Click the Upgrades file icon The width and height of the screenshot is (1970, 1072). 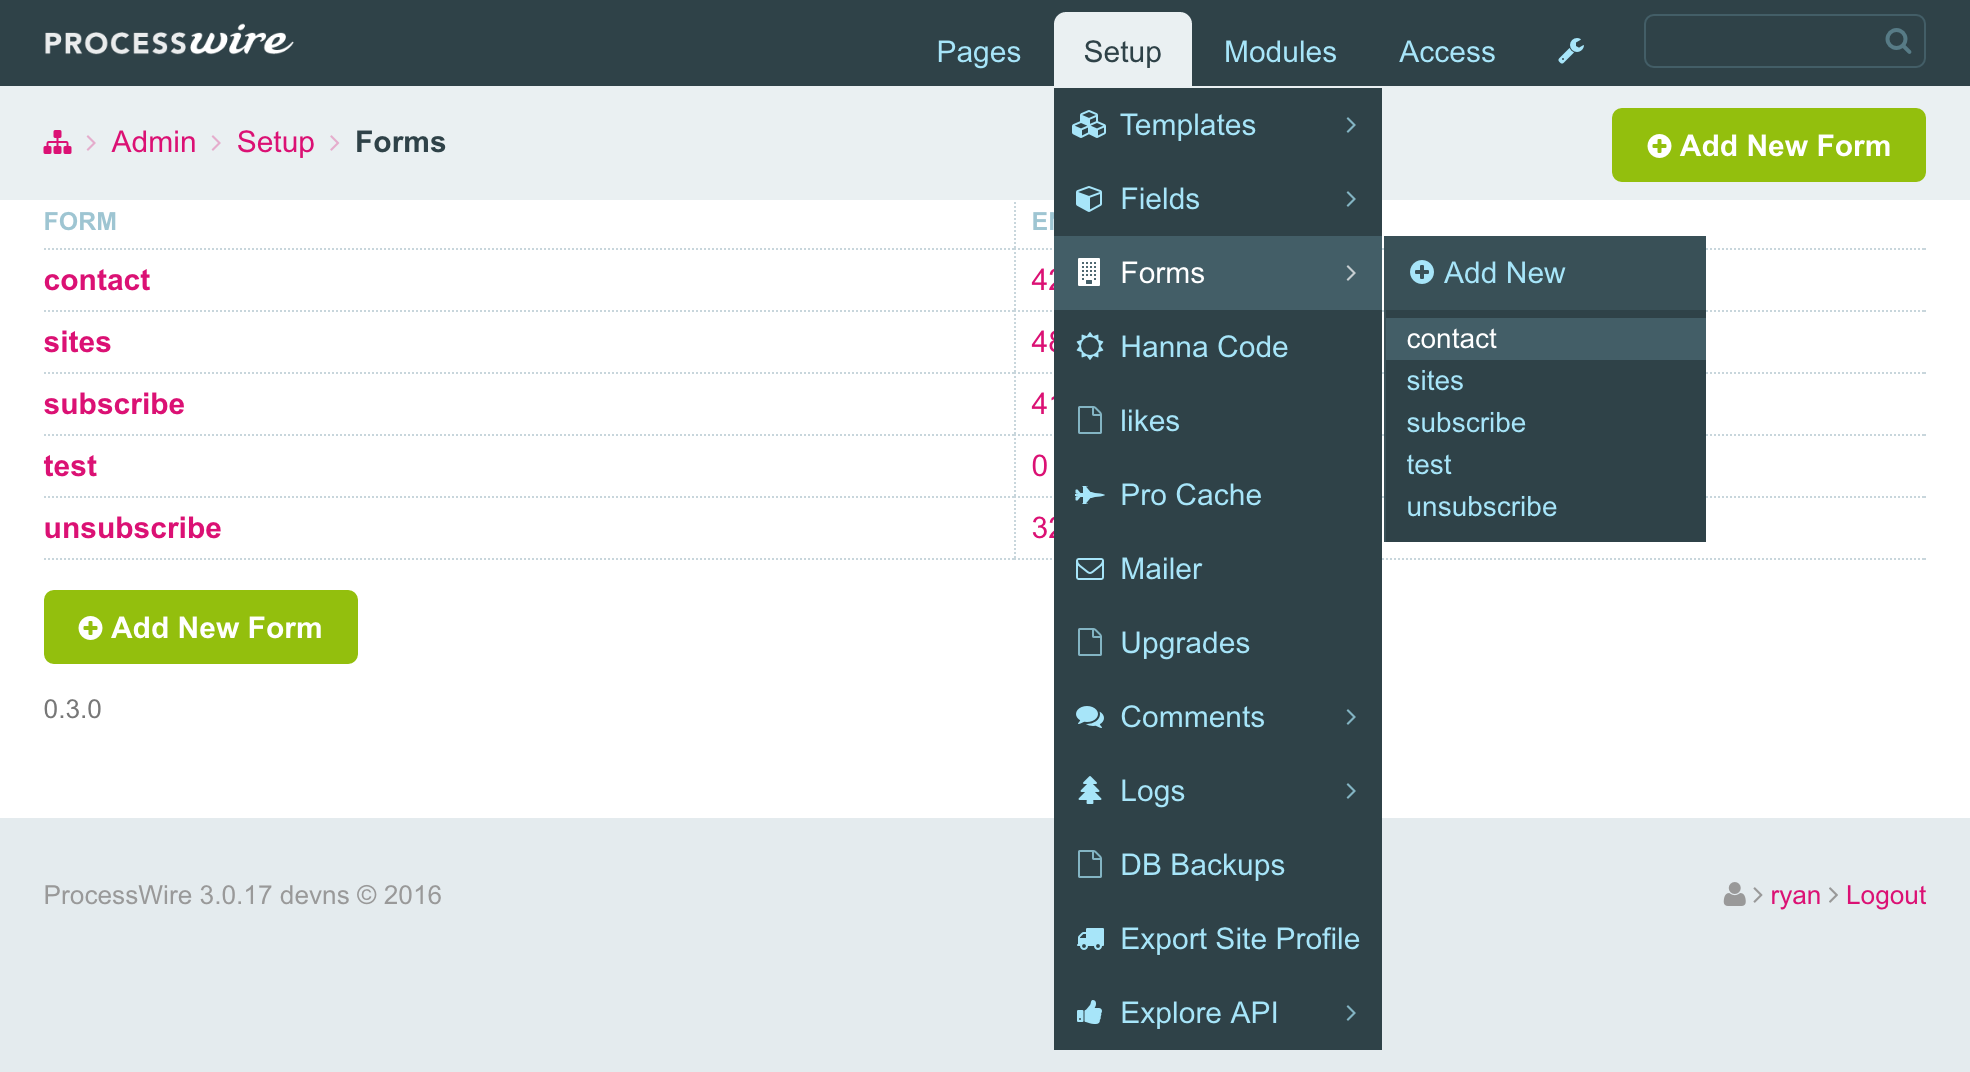[x=1089, y=643]
